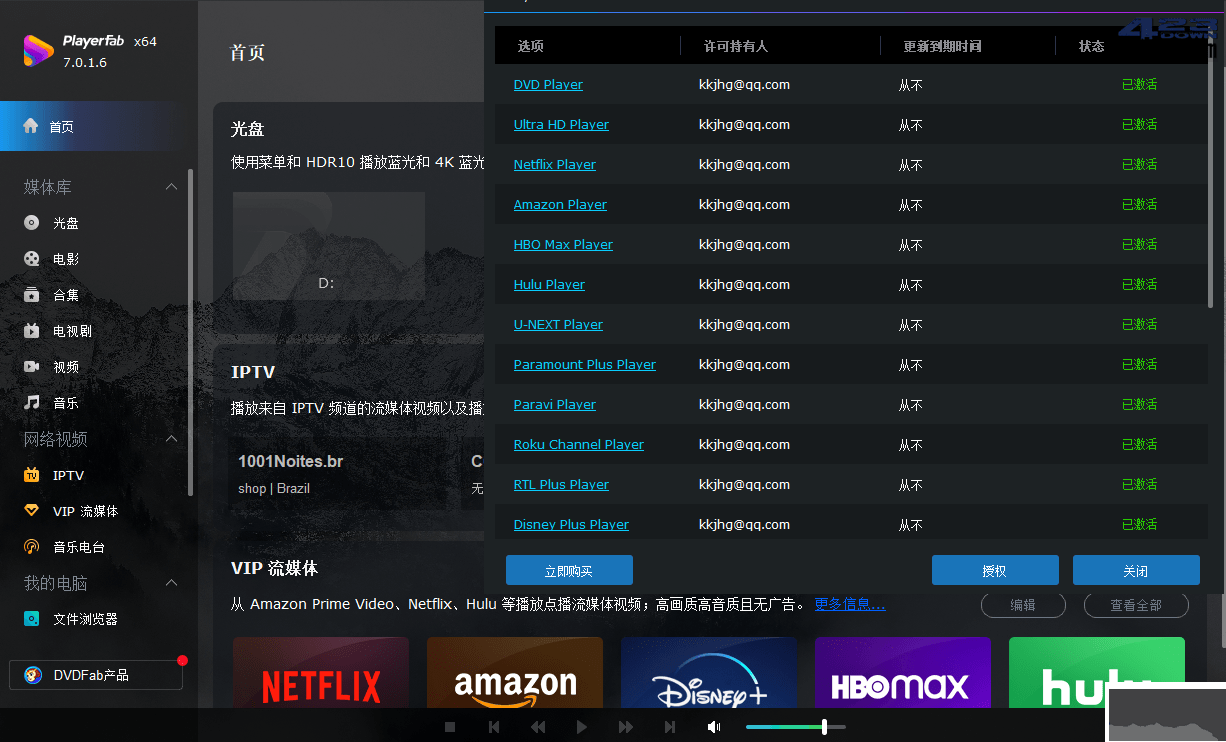Click the next track button
The width and height of the screenshot is (1226, 742).
(670, 727)
